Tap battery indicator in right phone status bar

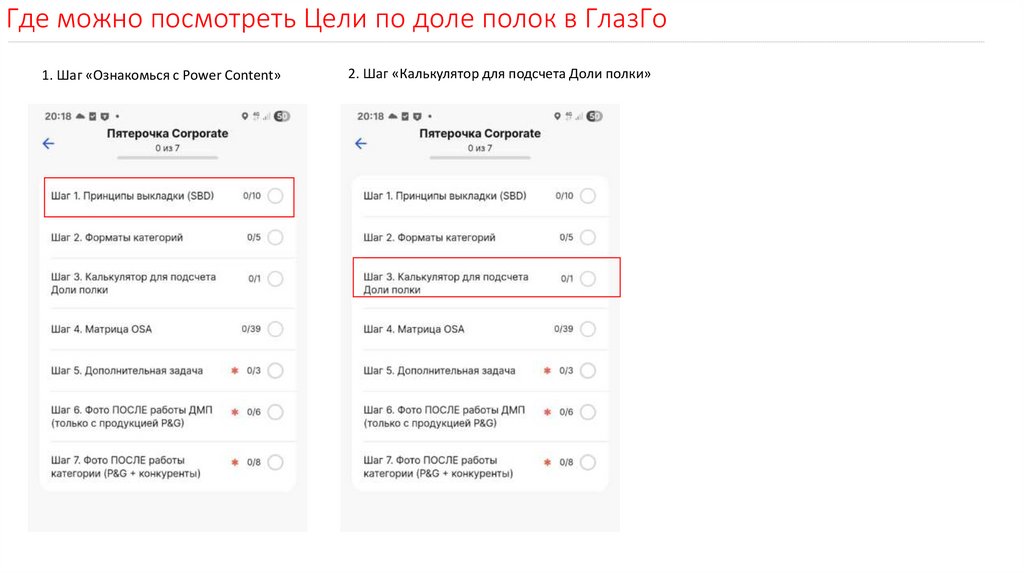pos(594,116)
